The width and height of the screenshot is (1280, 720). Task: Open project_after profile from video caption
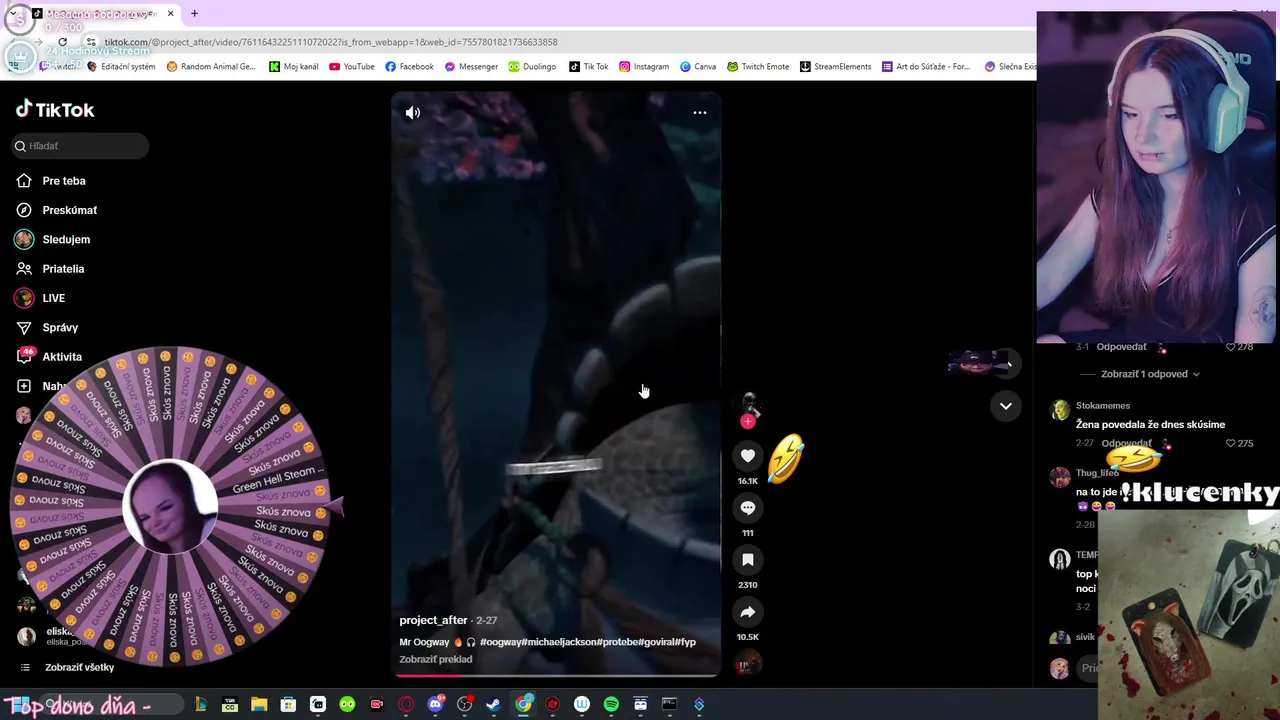click(x=433, y=620)
